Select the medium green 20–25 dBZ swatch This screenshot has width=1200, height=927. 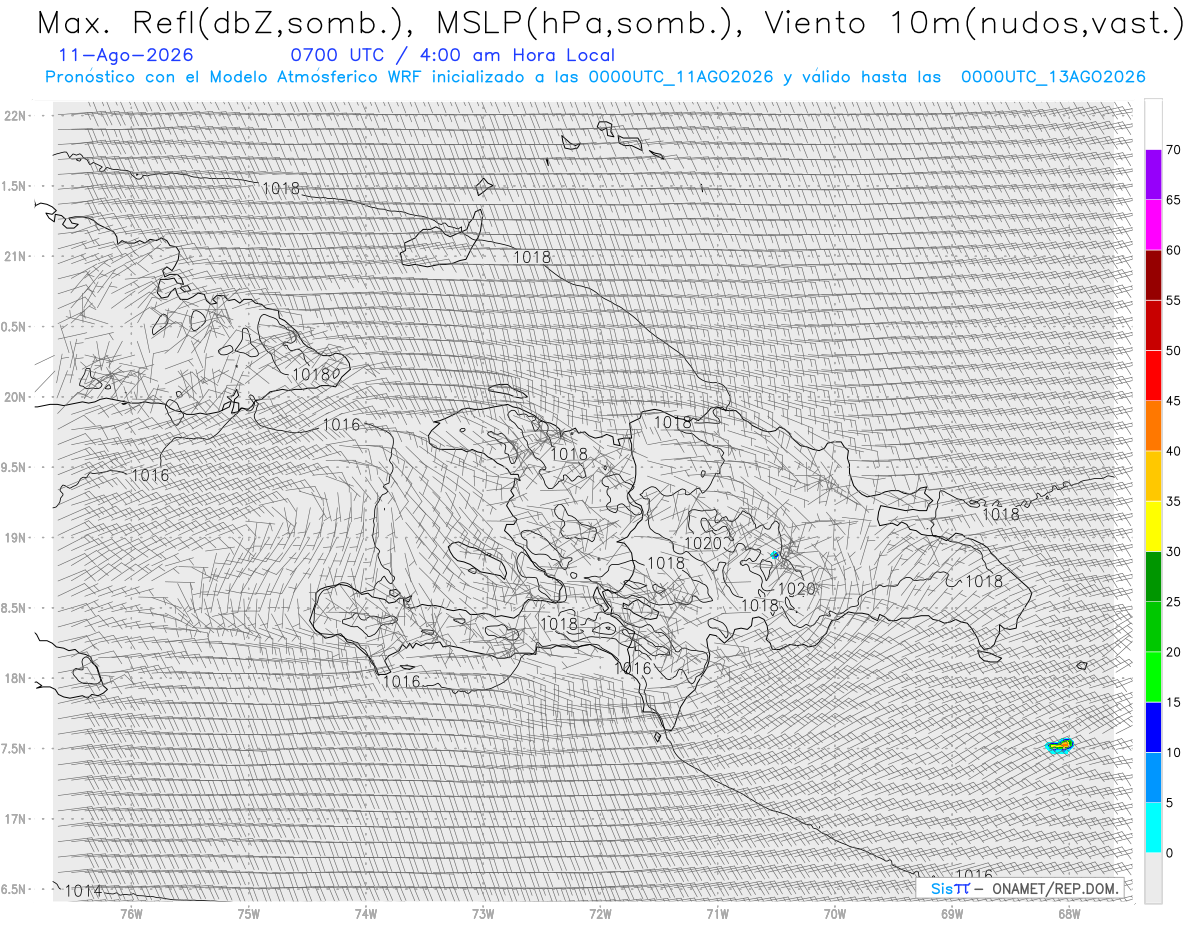click(1153, 627)
